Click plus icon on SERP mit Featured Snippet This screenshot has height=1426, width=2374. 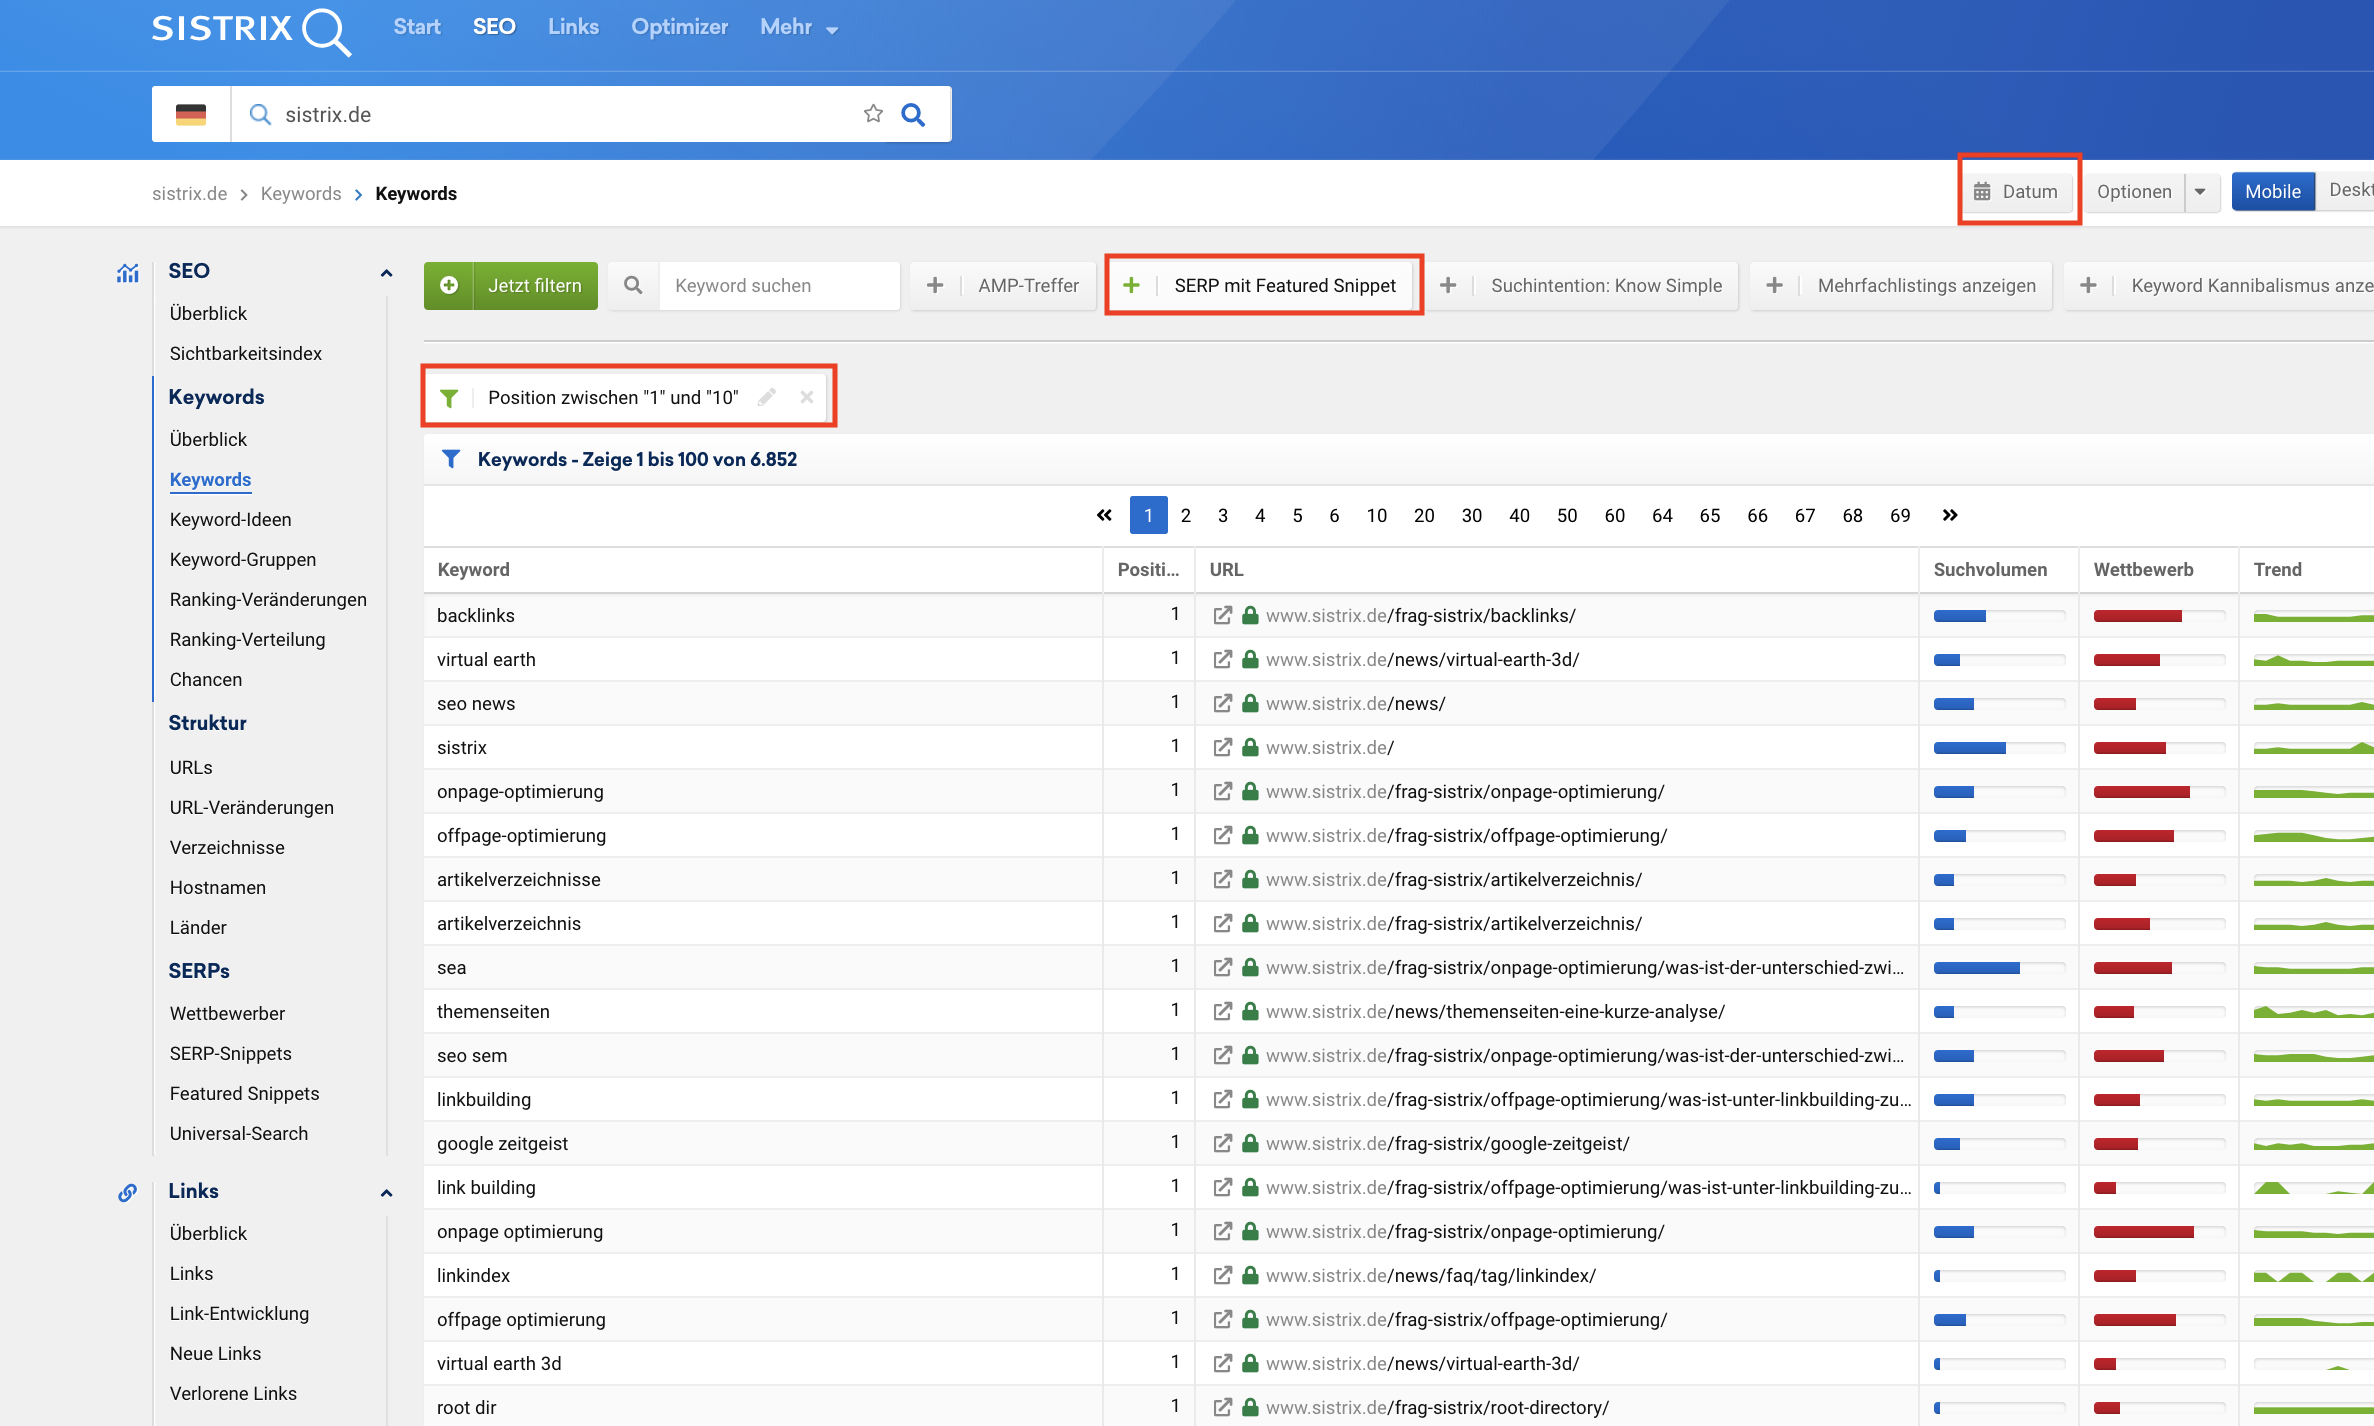click(x=1131, y=285)
